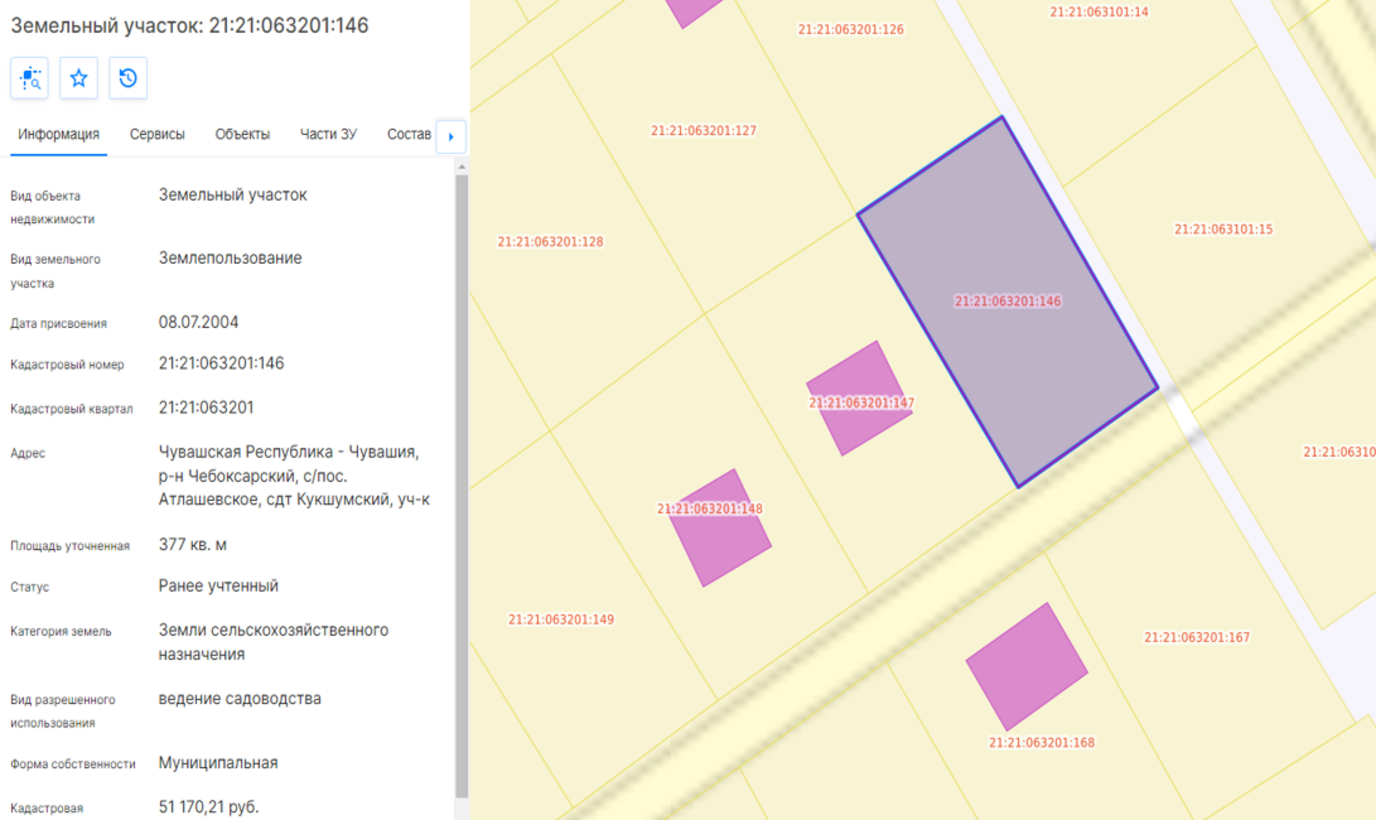Open the Состав tab
Image resolution: width=1376 pixels, height=820 pixels.
(x=409, y=135)
